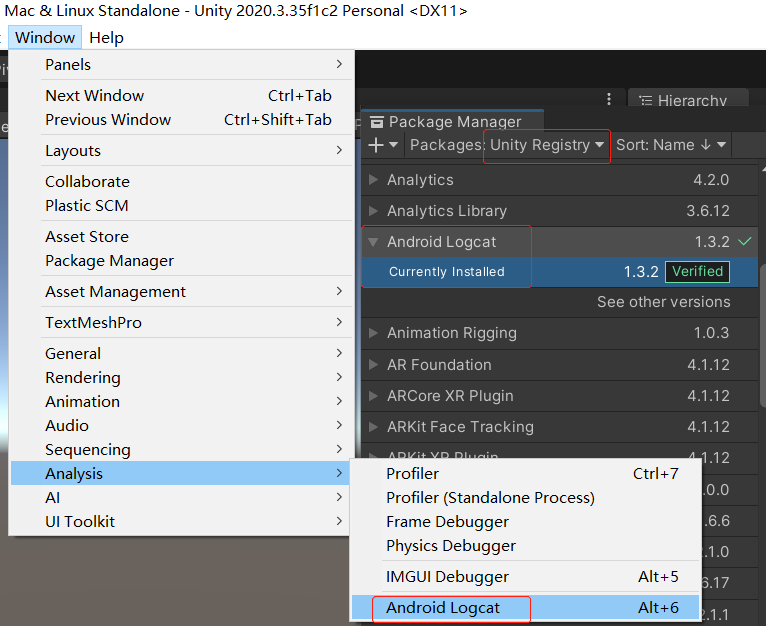
Task: Expand the AR Foundation package
Action: click(374, 365)
